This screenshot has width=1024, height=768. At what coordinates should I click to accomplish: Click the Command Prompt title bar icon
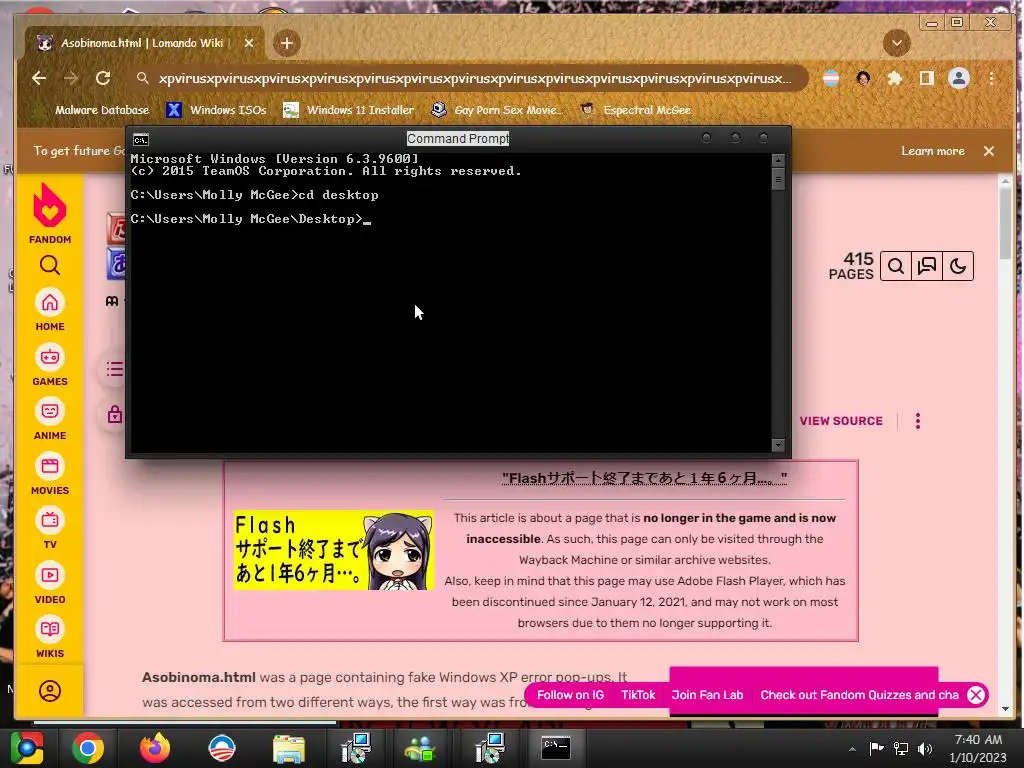pyautogui.click(x=140, y=139)
